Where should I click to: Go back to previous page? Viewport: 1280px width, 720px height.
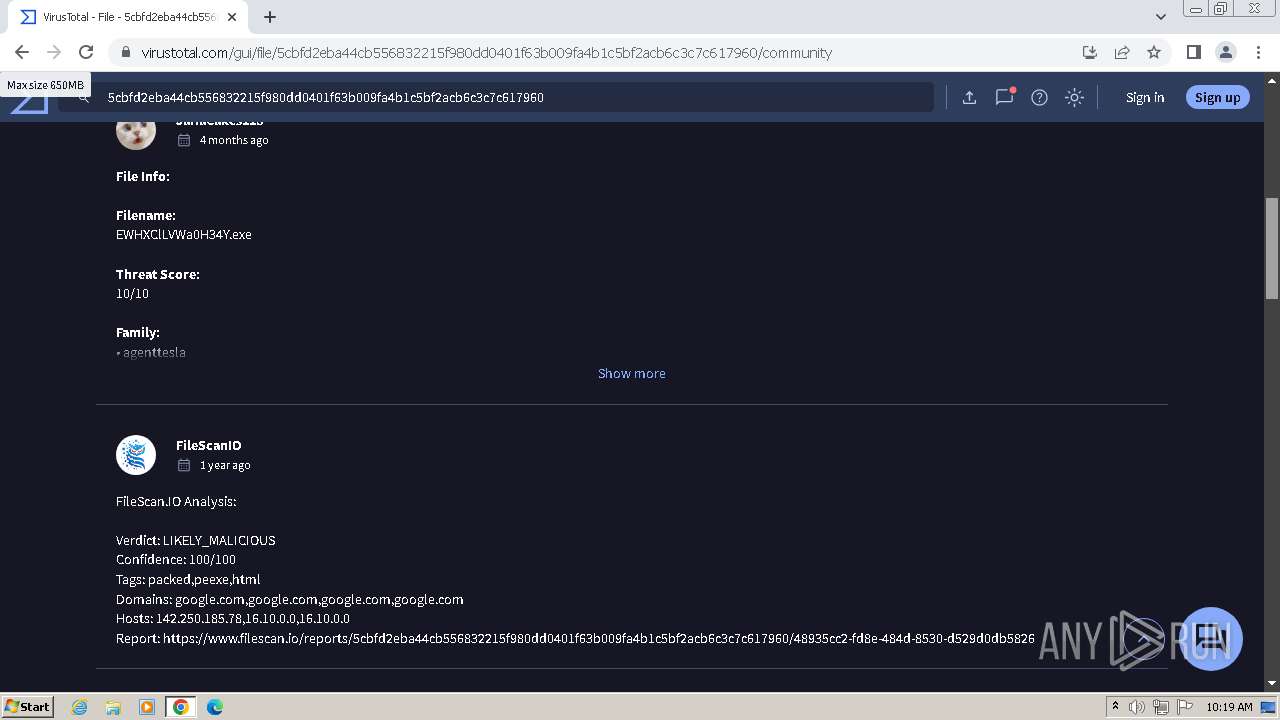[x=22, y=52]
